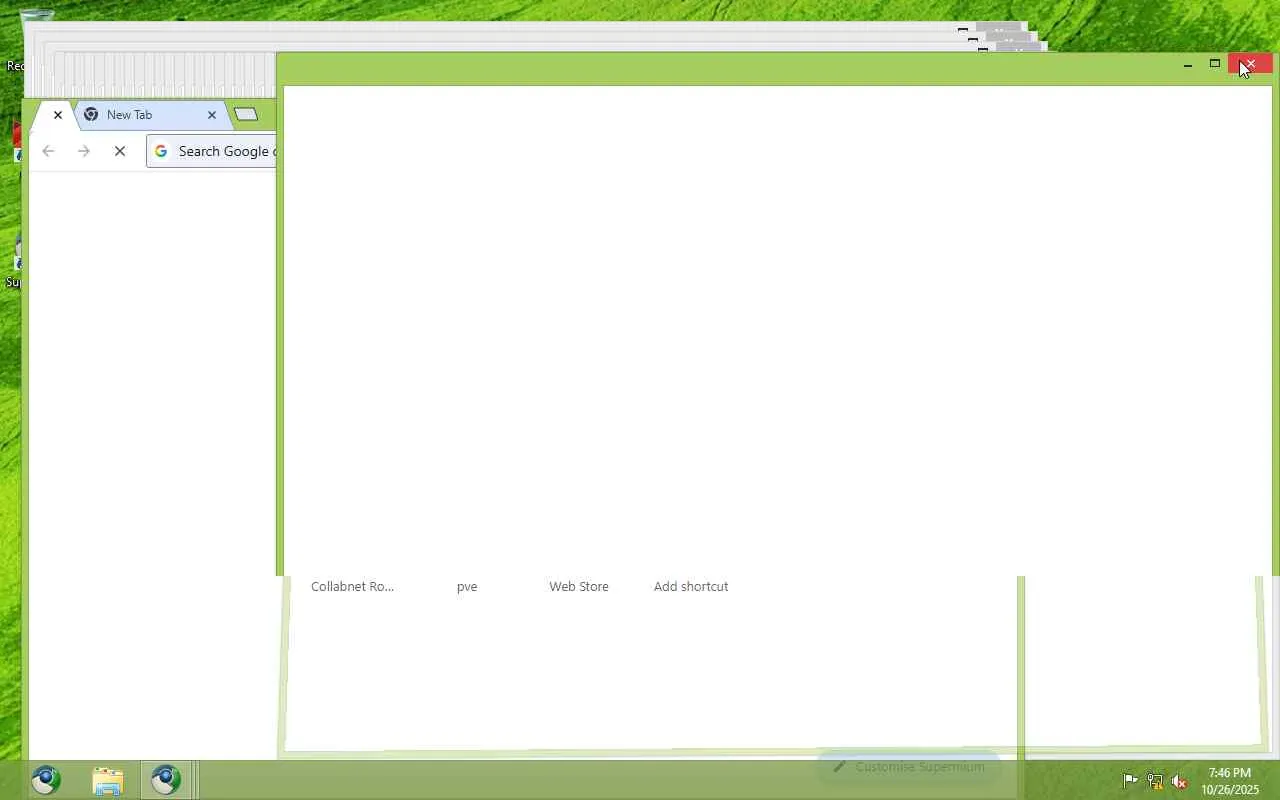
Task: Open the pve shortcut
Action: 467,587
